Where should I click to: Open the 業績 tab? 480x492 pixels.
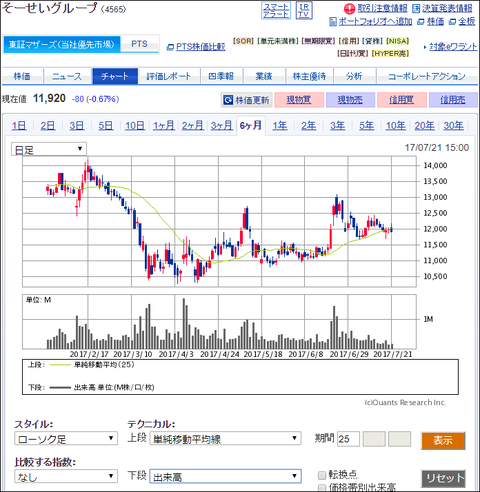tap(264, 76)
